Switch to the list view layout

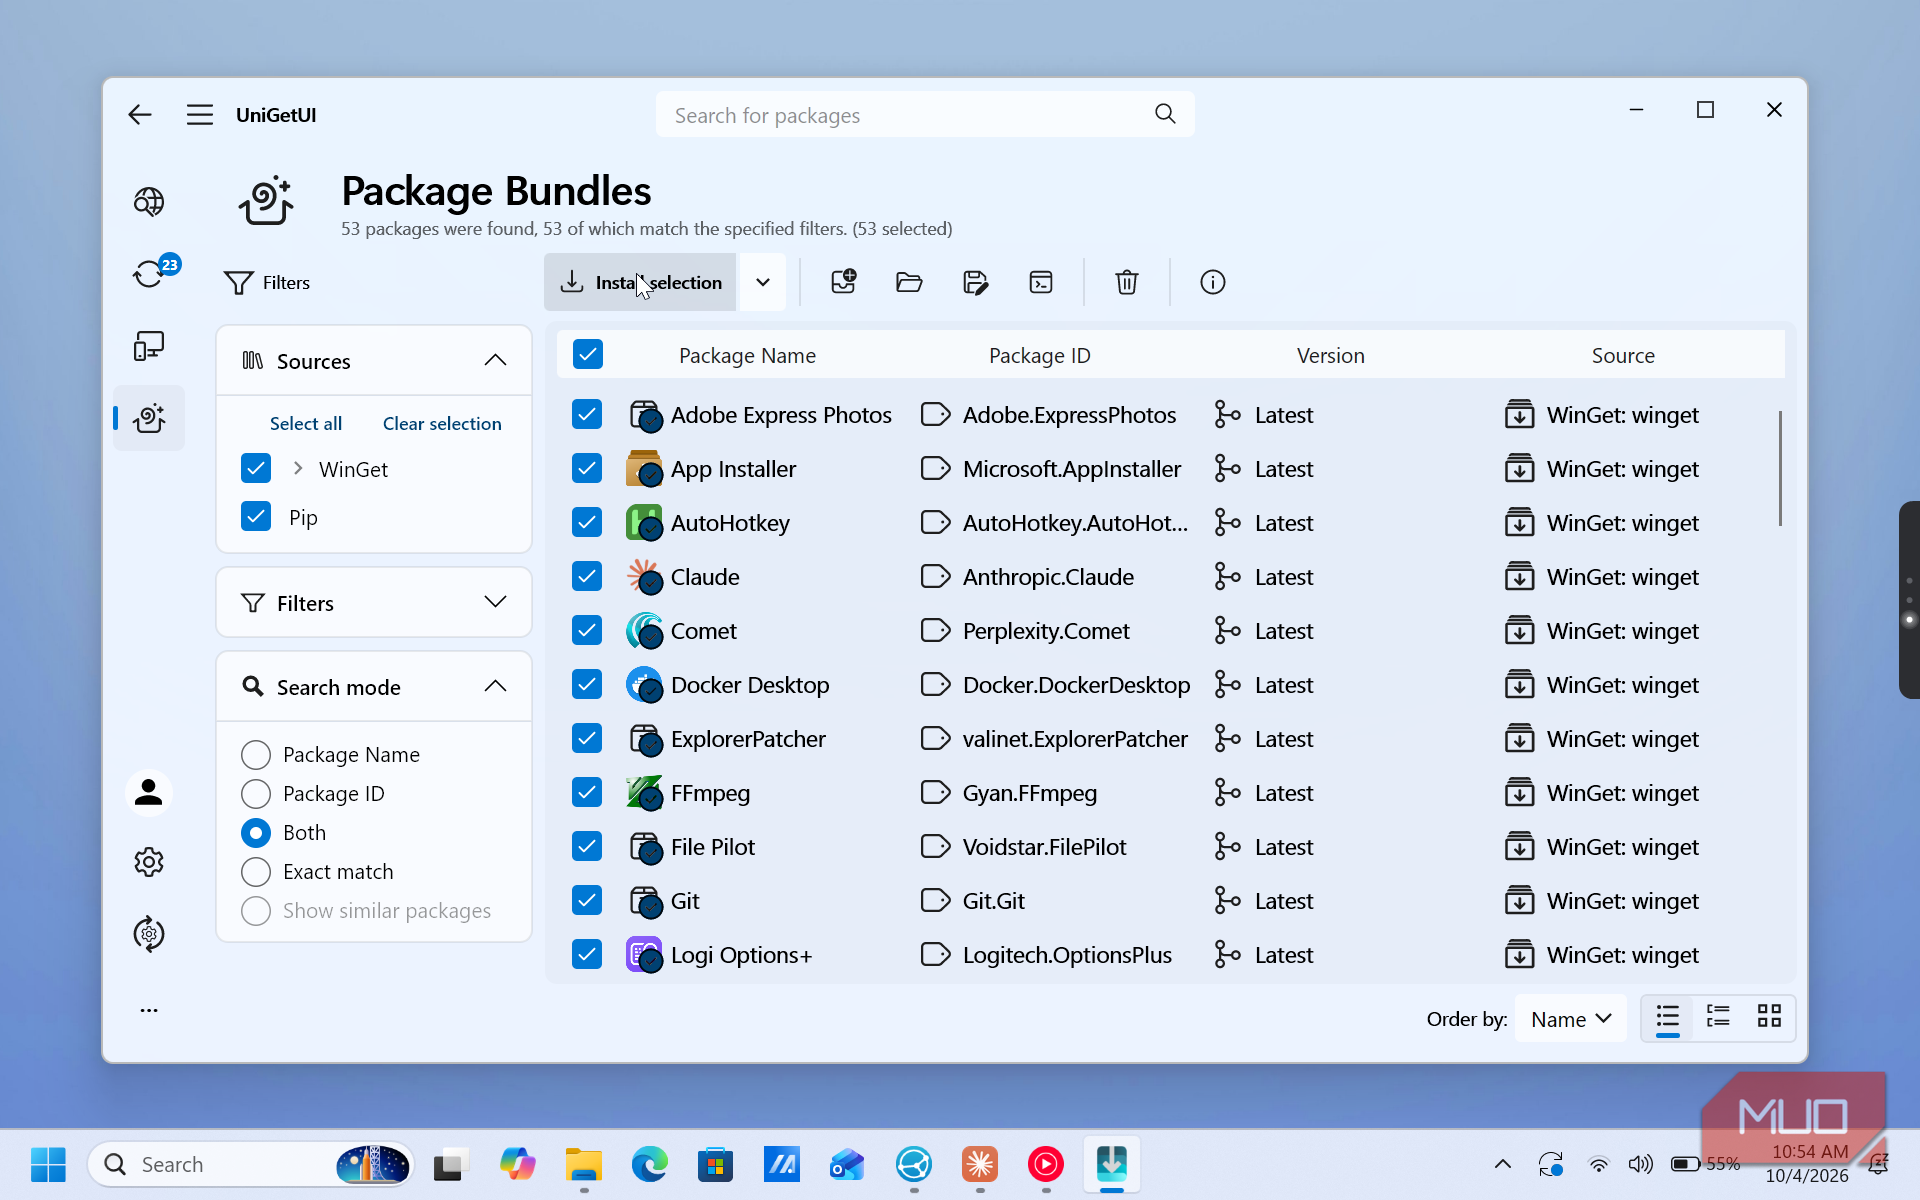(1667, 1018)
